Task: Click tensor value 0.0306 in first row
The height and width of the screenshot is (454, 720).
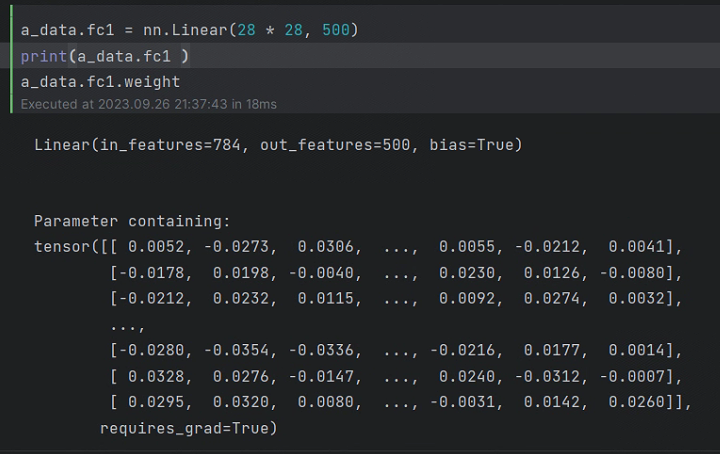Action: coord(325,247)
